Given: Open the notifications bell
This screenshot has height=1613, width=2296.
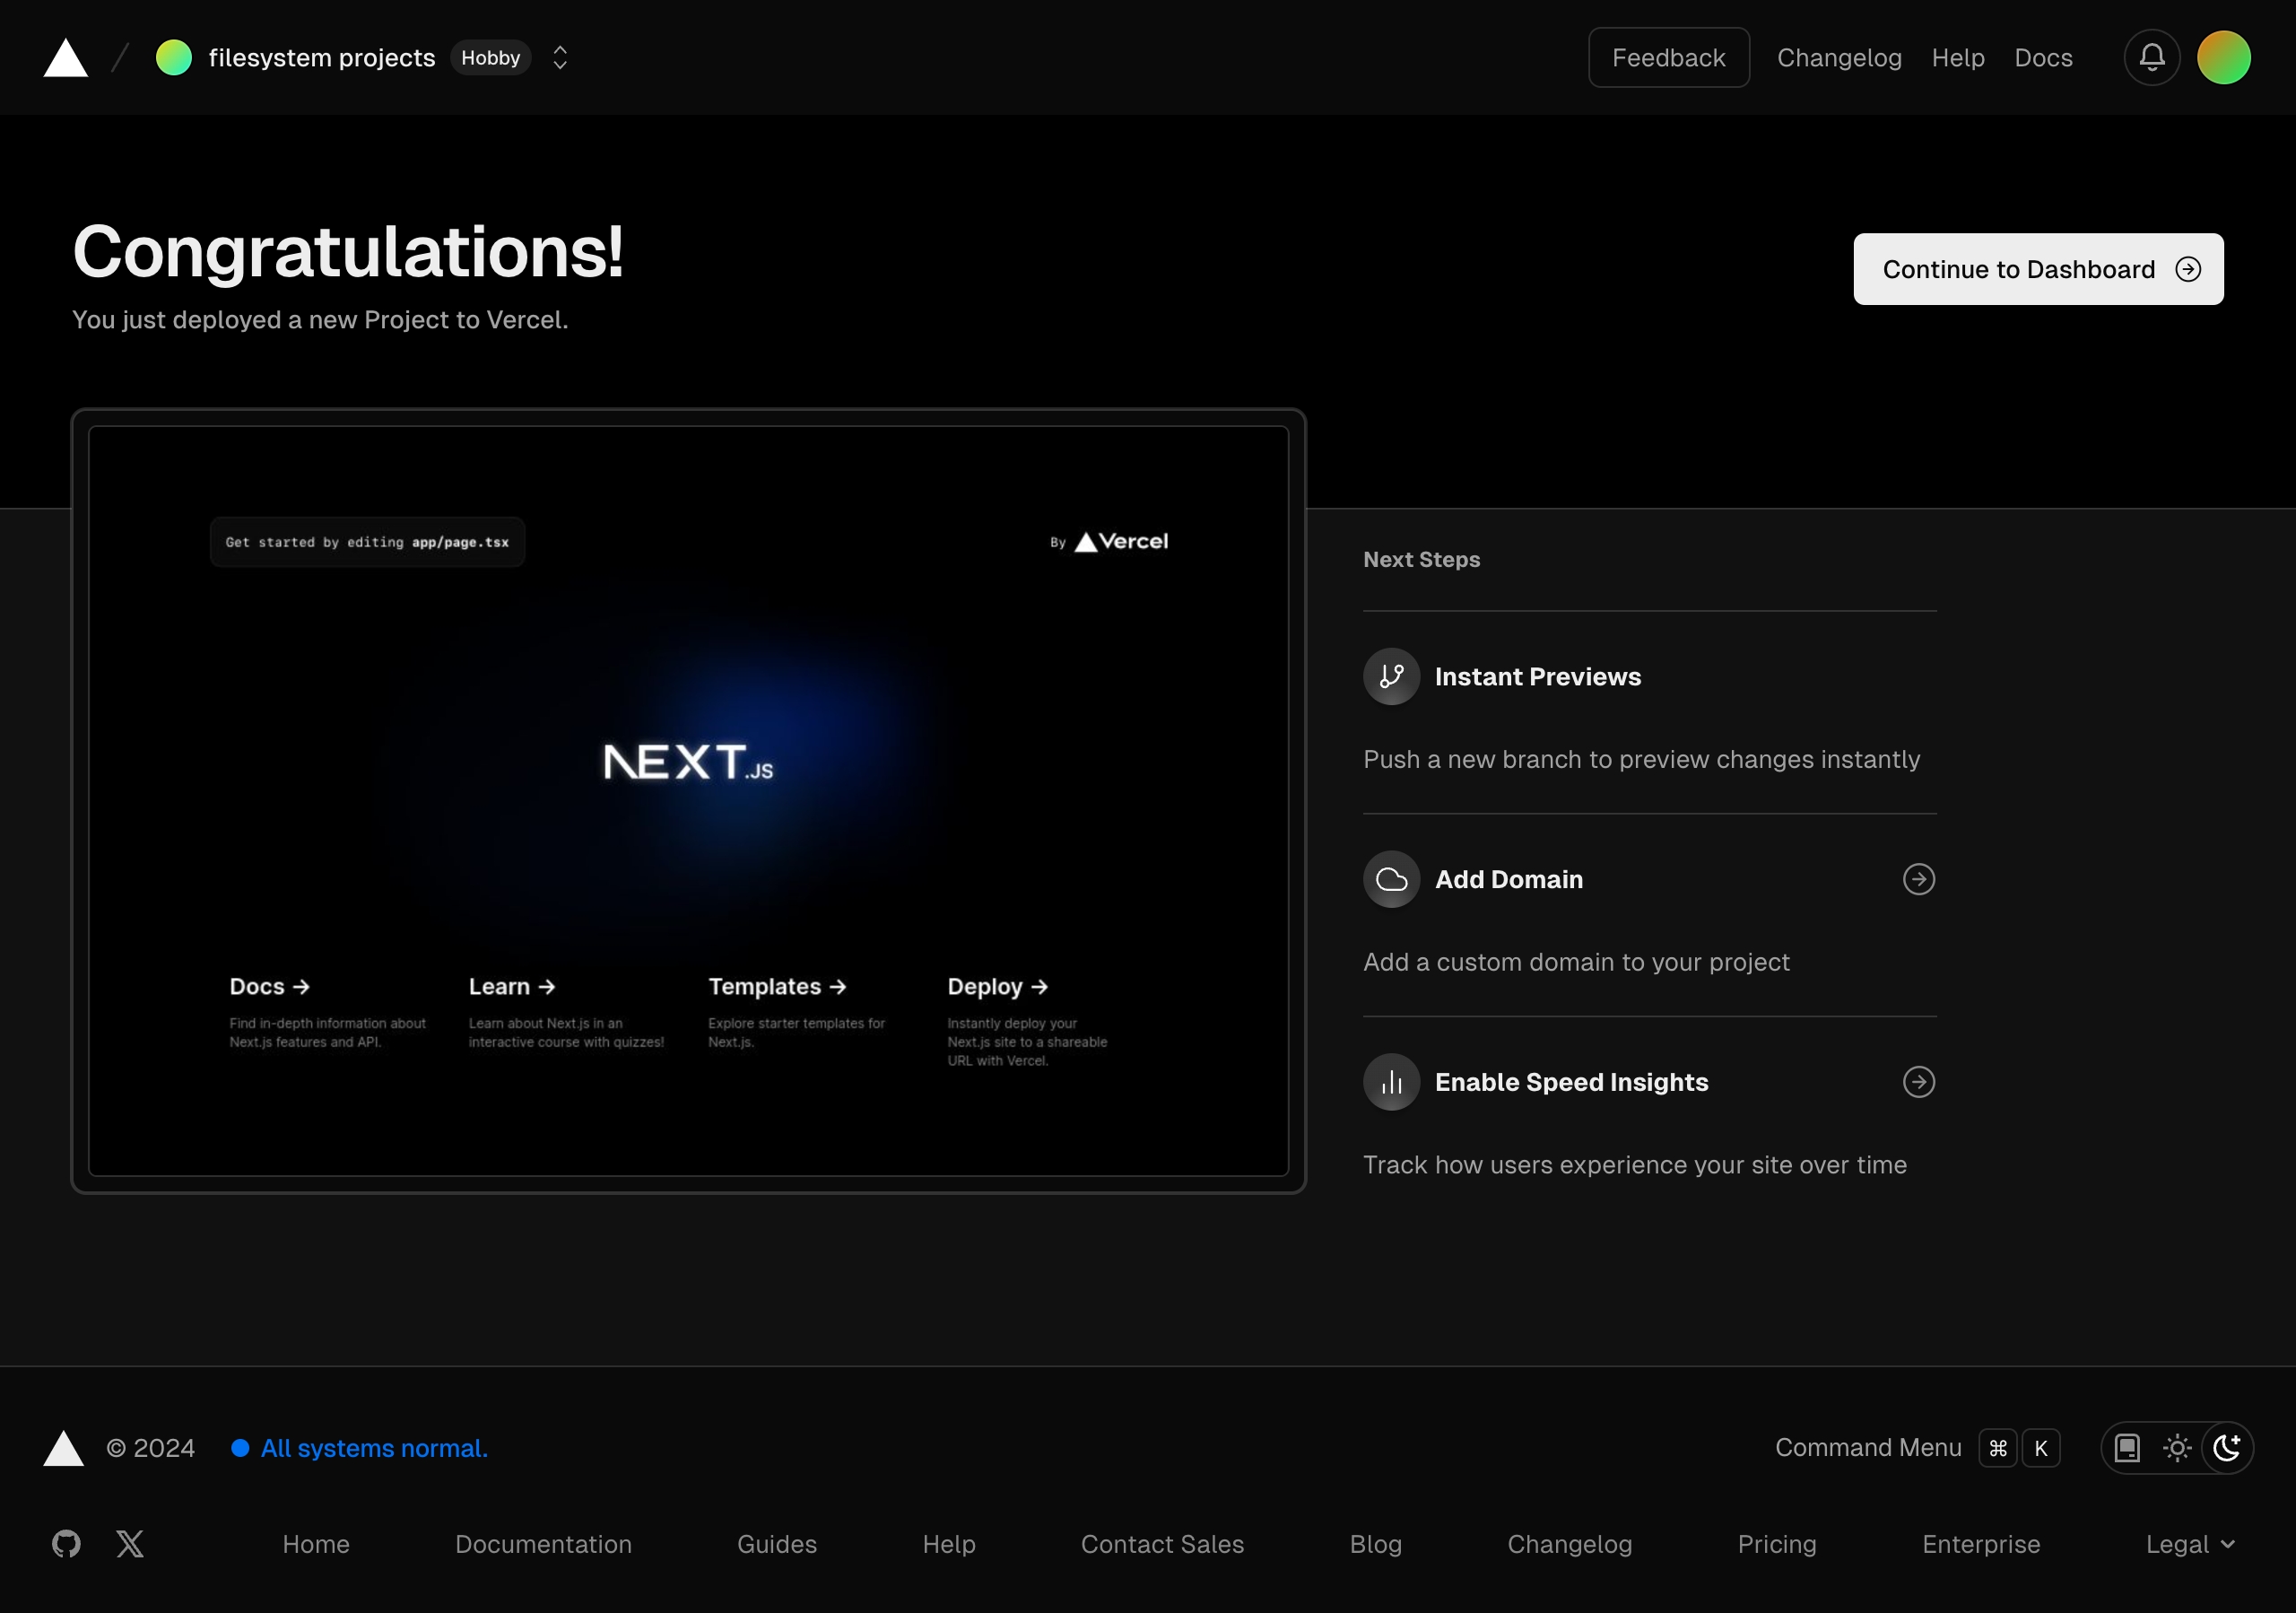Looking at the screenshot, I should coord(2151,57).
